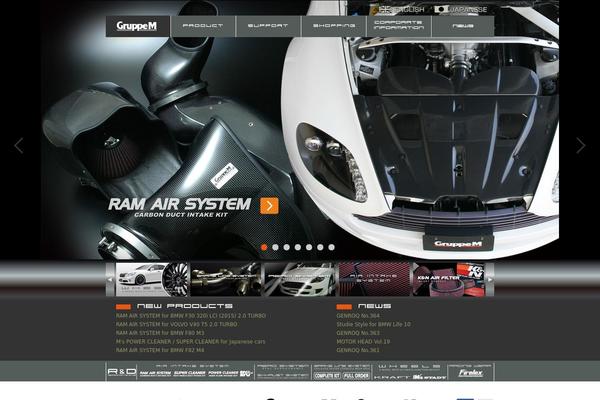Screen dimensions: 600x400
Task: Click the K&N logo in the footer bar
Action: click(x=246, y=373)
